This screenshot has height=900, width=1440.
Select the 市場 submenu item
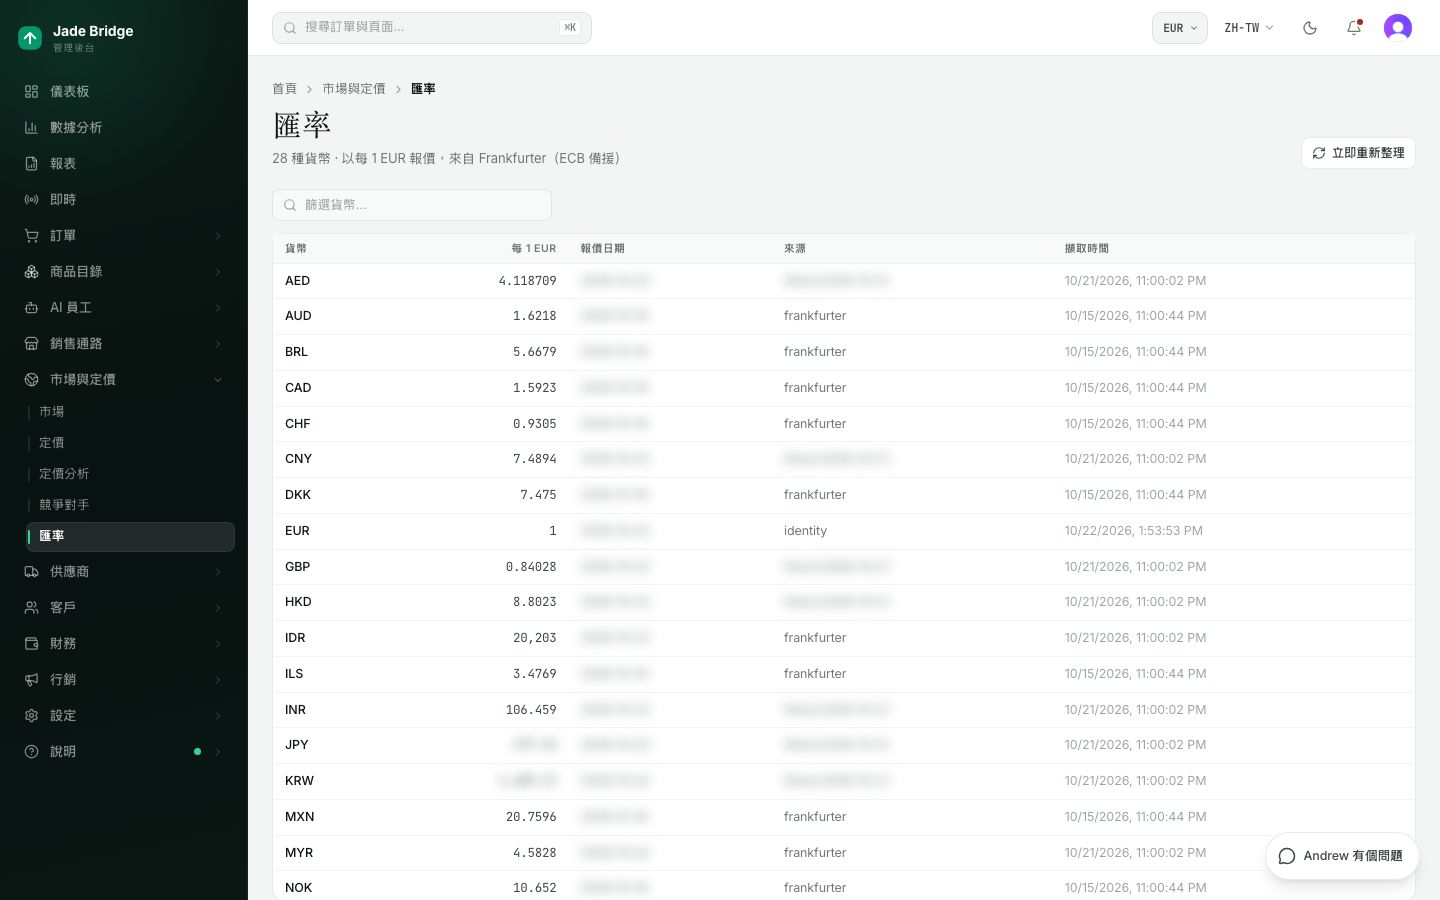pos(131,412)
